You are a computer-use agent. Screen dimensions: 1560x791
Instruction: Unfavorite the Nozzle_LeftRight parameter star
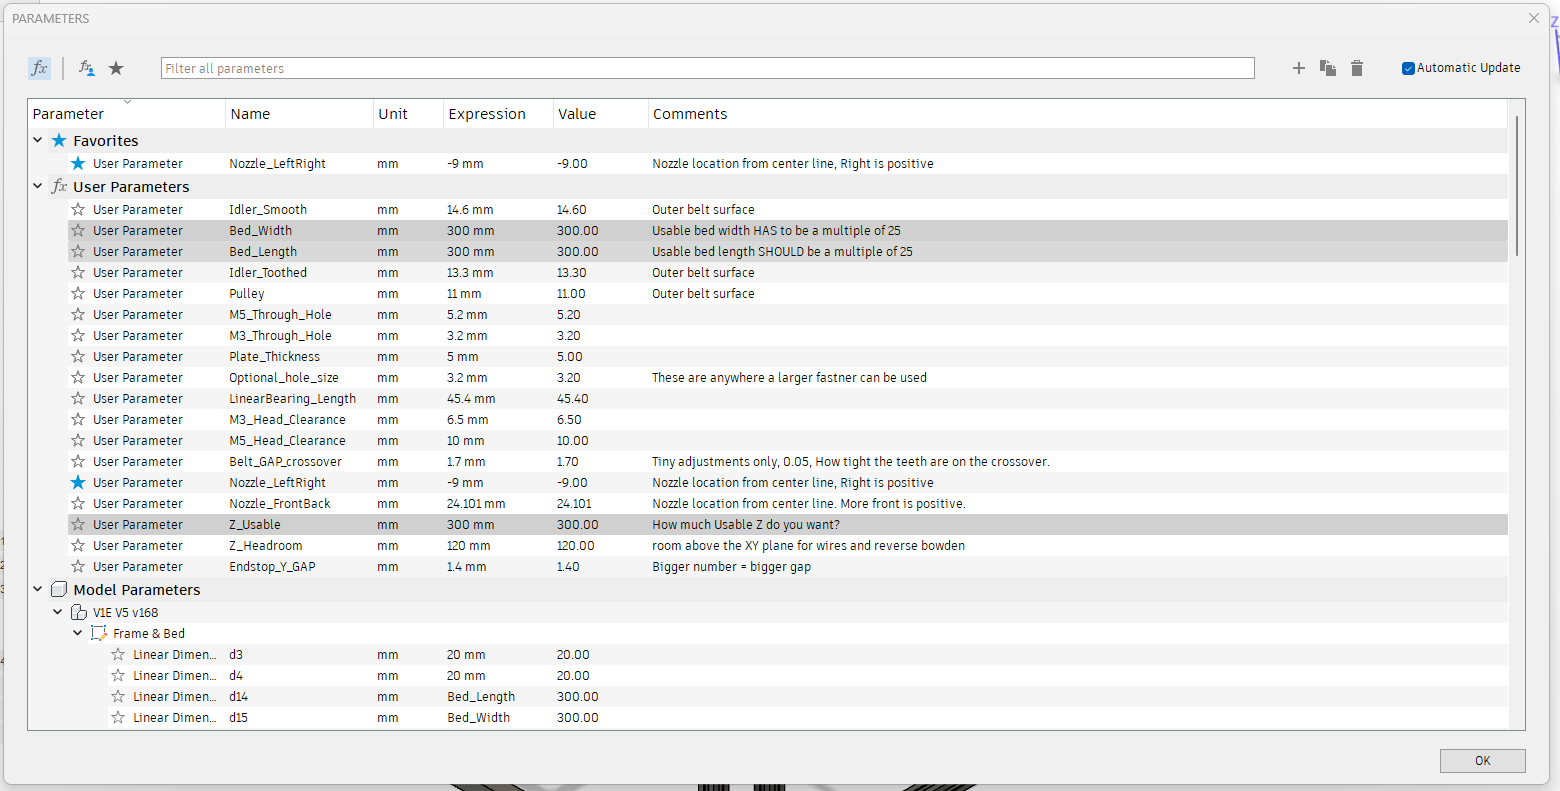[x=77, y=163]
